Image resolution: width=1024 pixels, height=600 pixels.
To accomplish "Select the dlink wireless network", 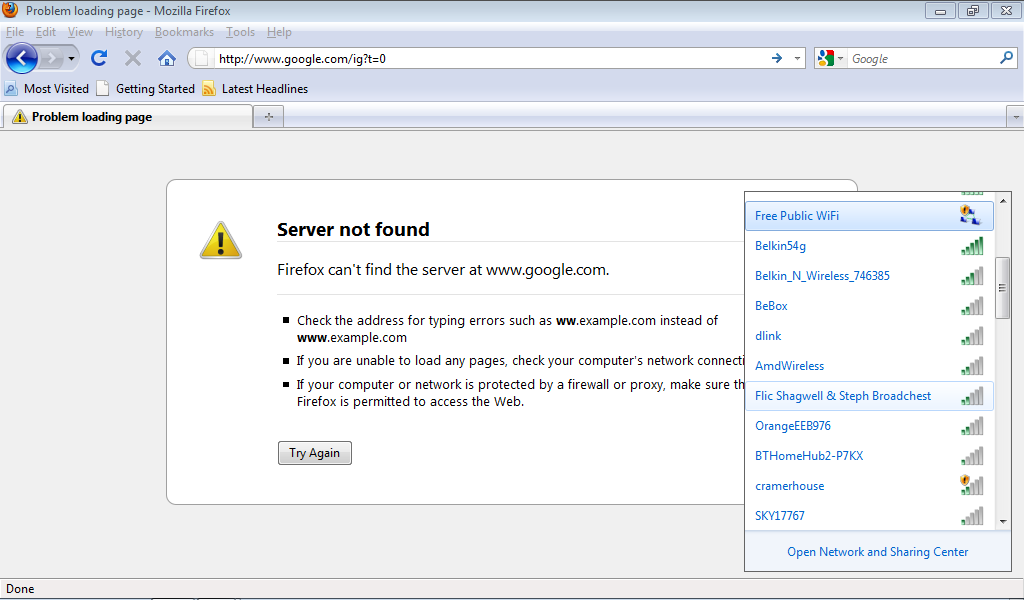I will pyautogui.click(x=869, y=336).
